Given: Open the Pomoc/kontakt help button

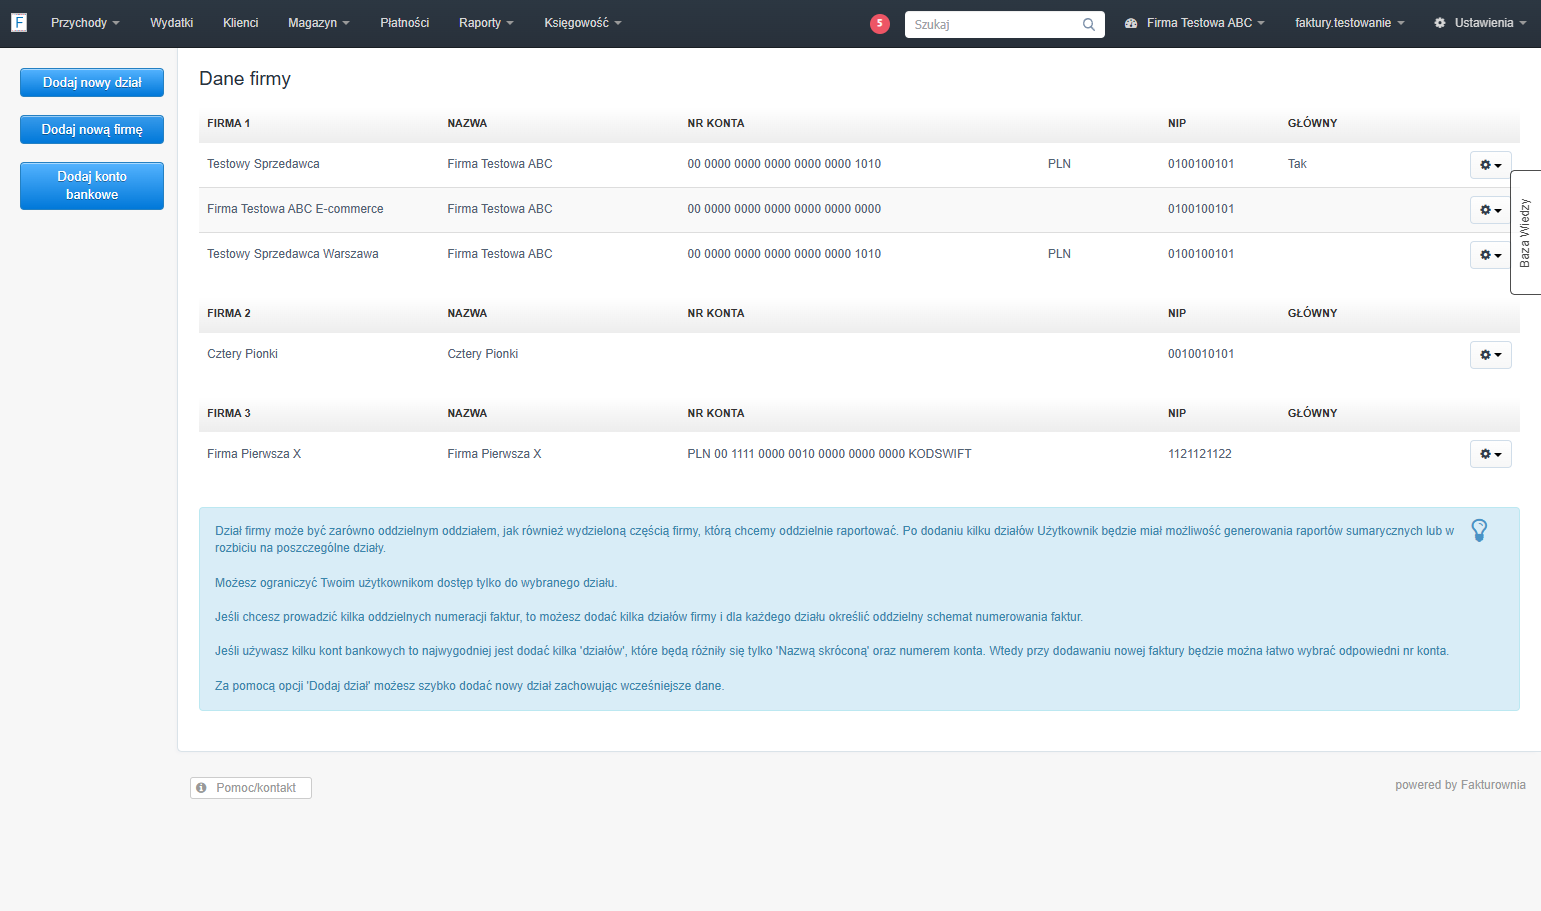Looking at the screenshot, I should click(251, 788).
